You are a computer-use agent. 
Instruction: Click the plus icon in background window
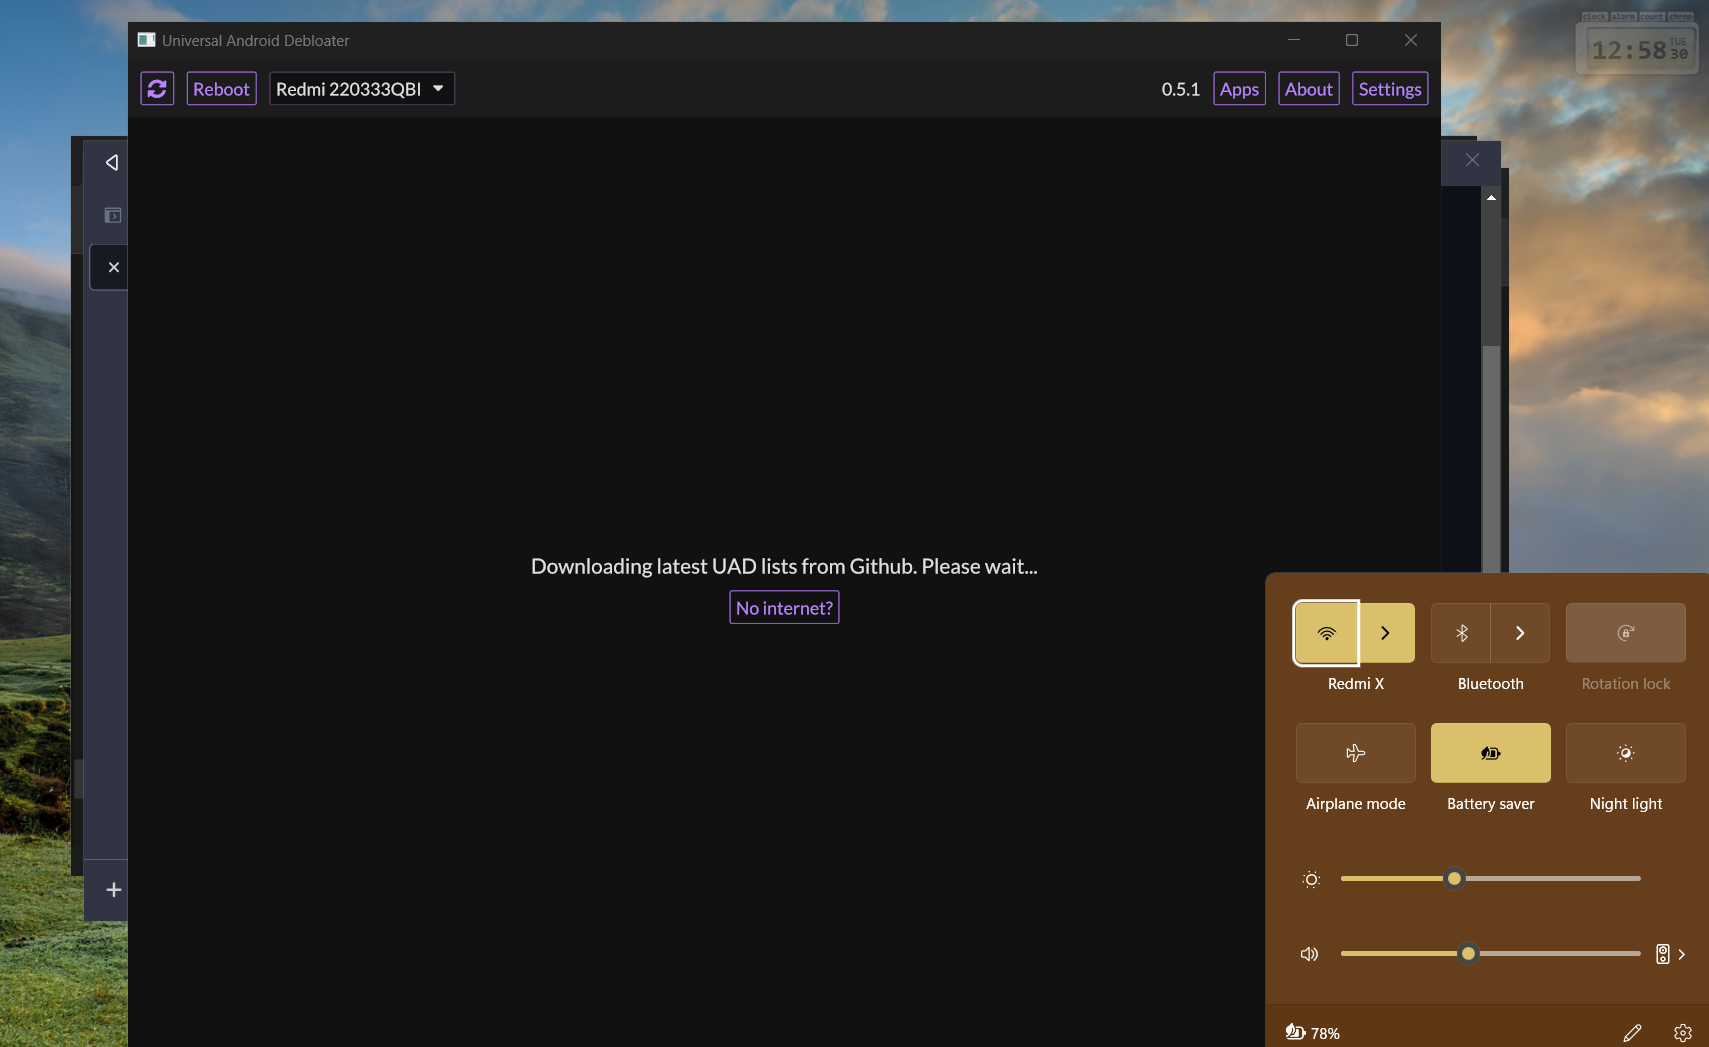tap(114, 890)
